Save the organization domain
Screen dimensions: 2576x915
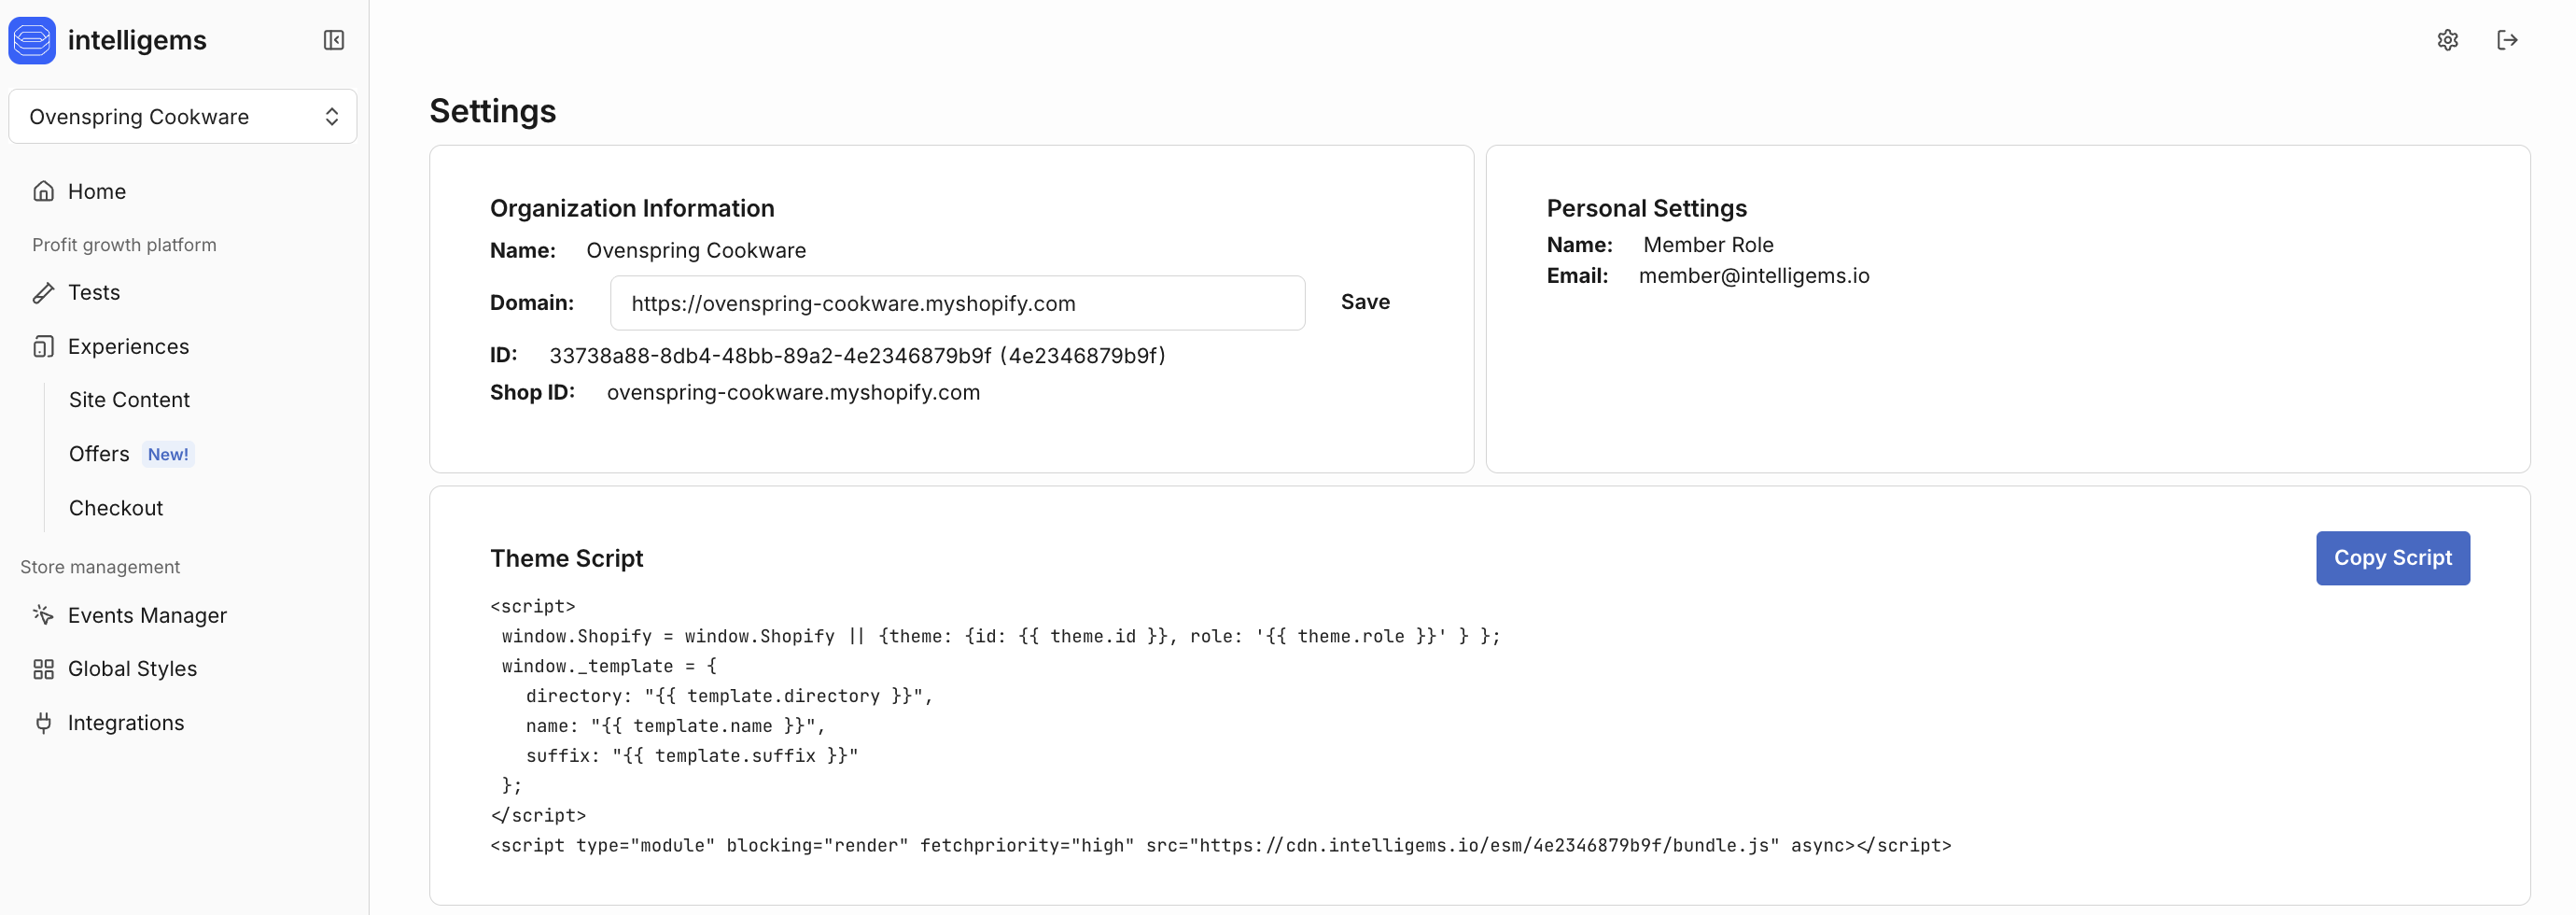click(x=1365, y=302)
